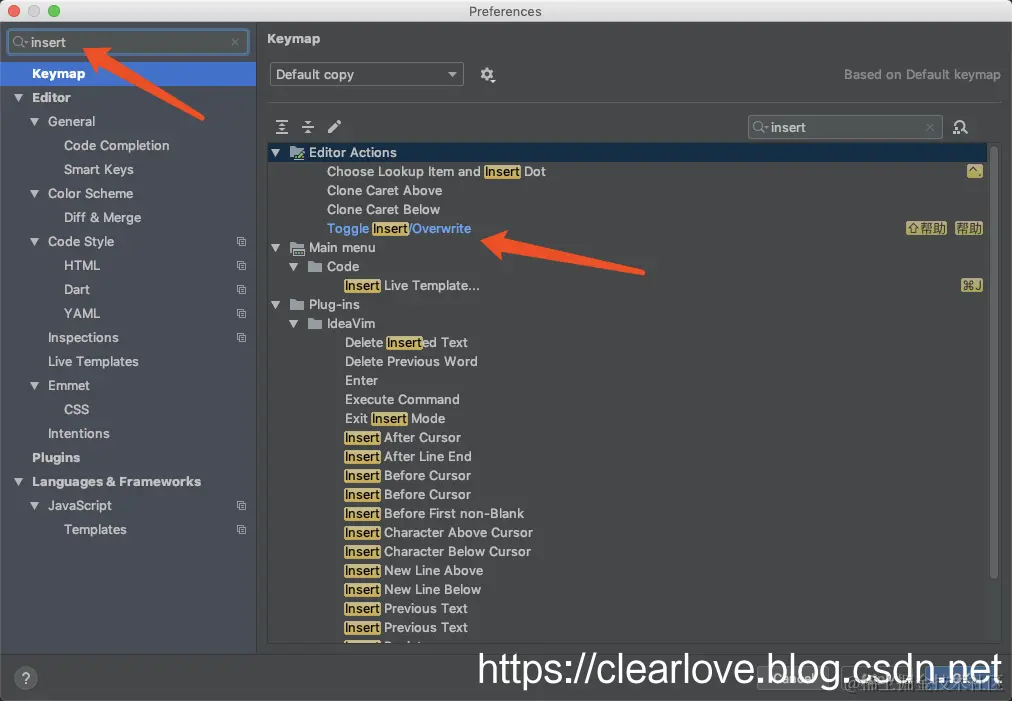This screenshot has width=1012, height=701.
Task: Collapse the Code Style sidebar node
Action: tap(34, 242)
